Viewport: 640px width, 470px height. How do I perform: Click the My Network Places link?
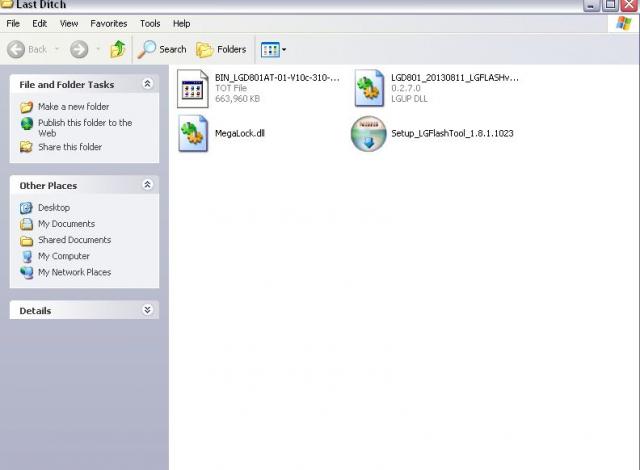tap(74, 272)
